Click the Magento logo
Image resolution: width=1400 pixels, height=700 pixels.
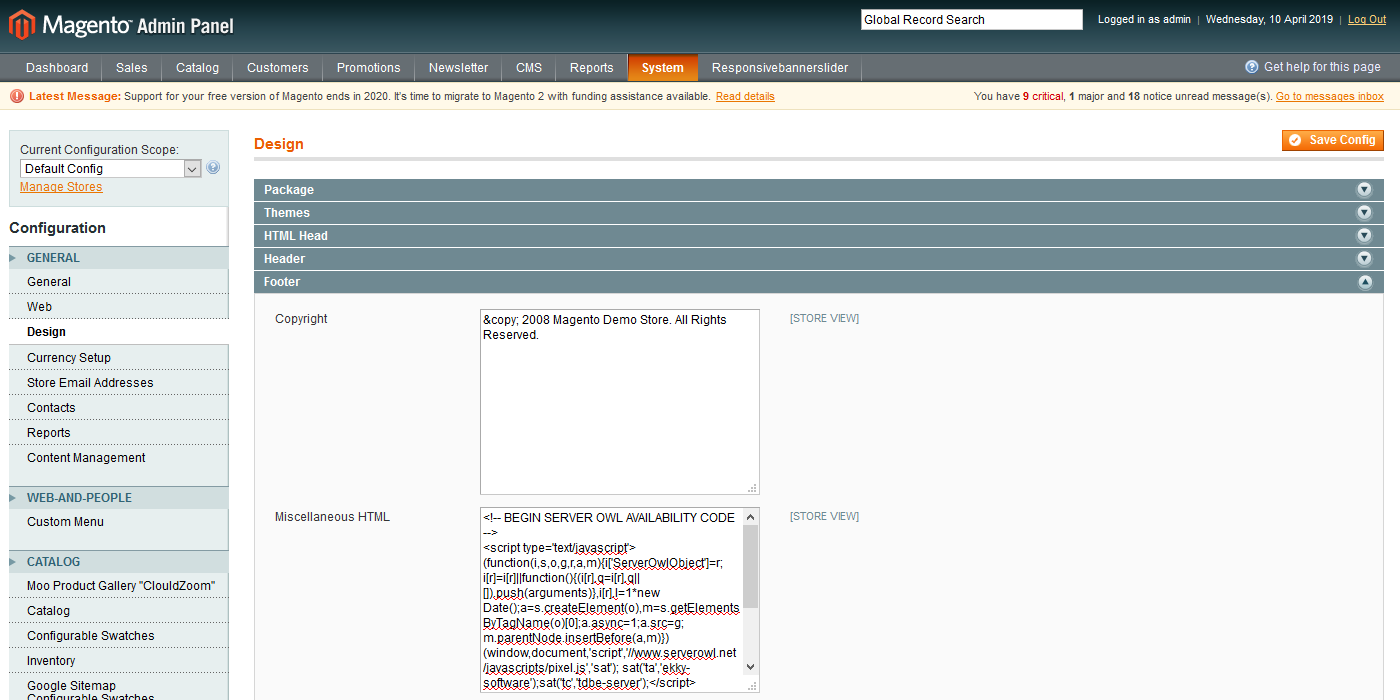pyautogui.click(x=22, y=24)
